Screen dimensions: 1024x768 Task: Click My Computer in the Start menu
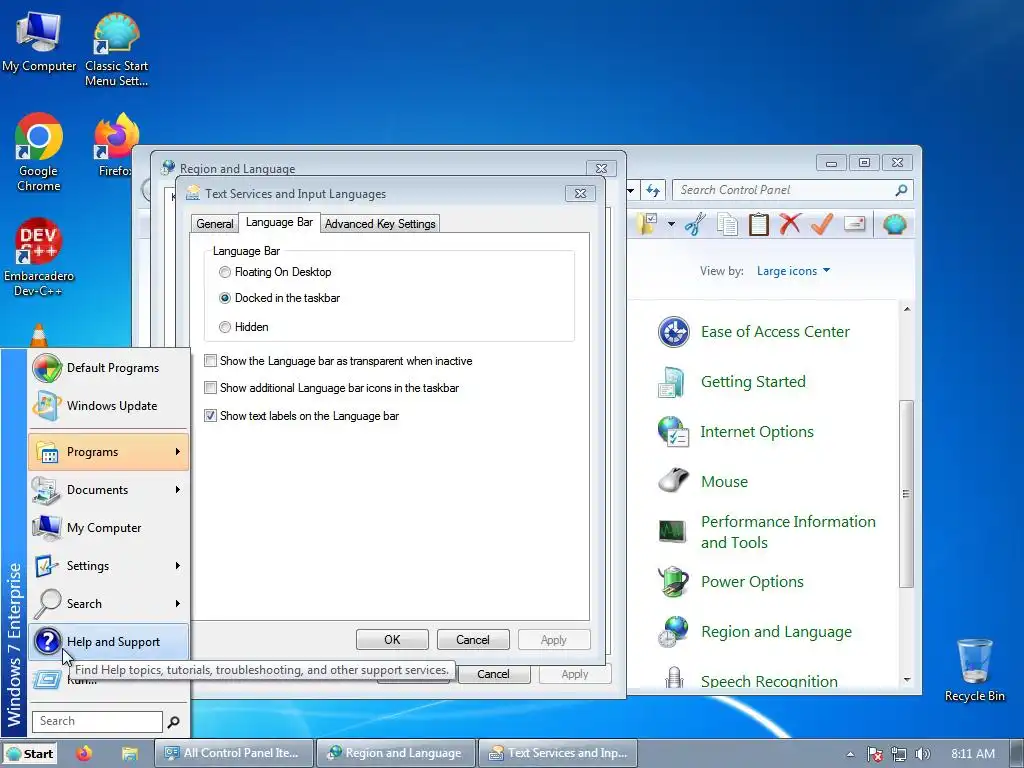pos(109,528)
